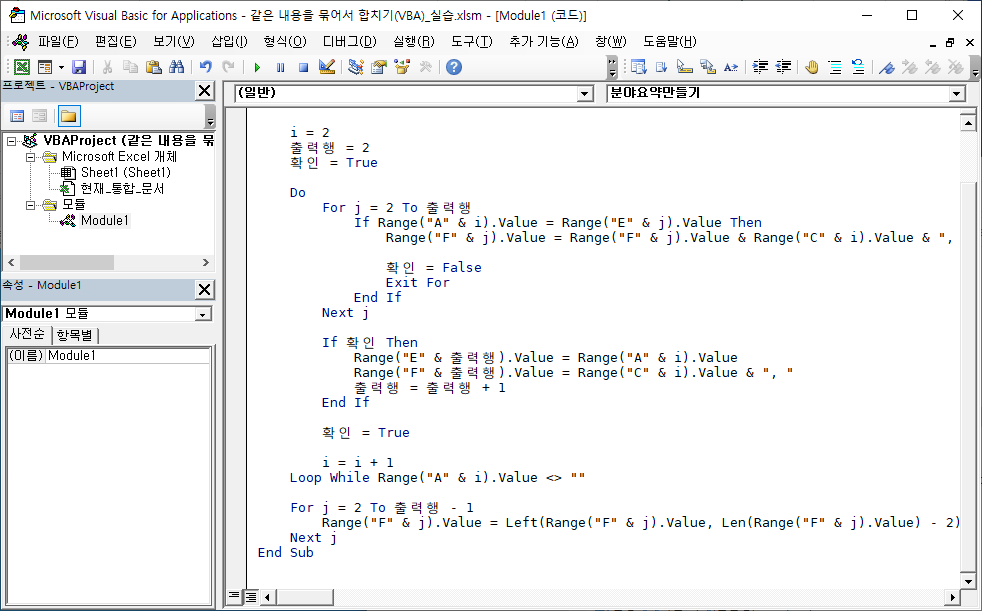Click the Insert UserForm toolbar icon
The image size is (982, 611).
coord(45,67)
